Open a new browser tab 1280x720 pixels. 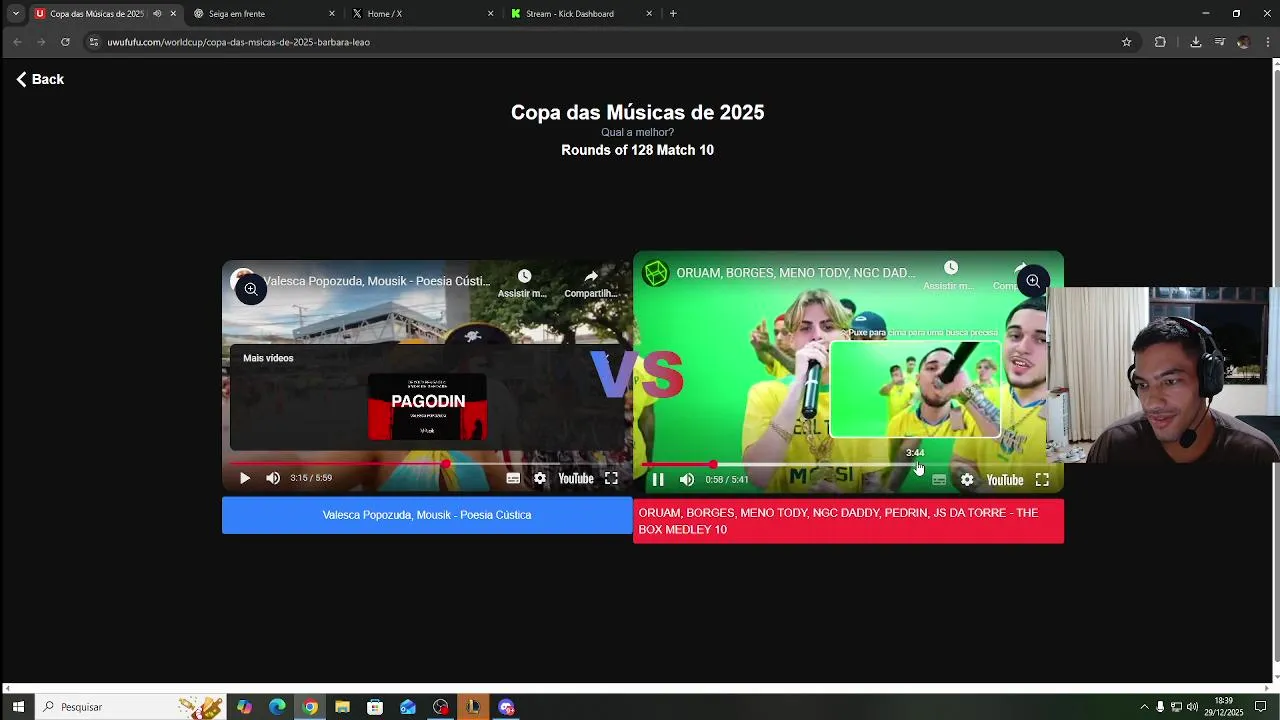pos(673,14)
